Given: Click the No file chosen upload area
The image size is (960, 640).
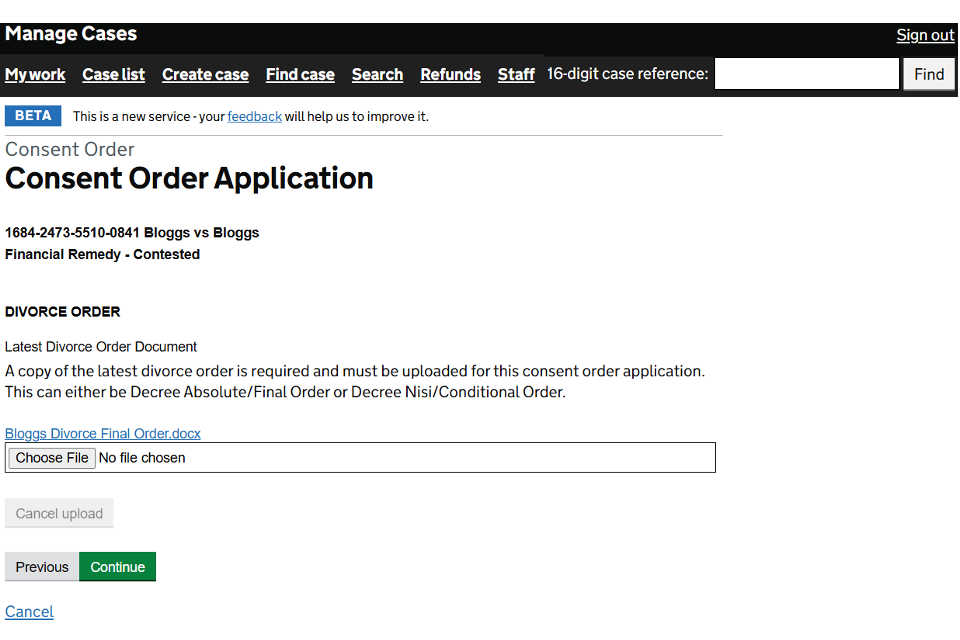Looking at the screenshot, I should point(360,457).
